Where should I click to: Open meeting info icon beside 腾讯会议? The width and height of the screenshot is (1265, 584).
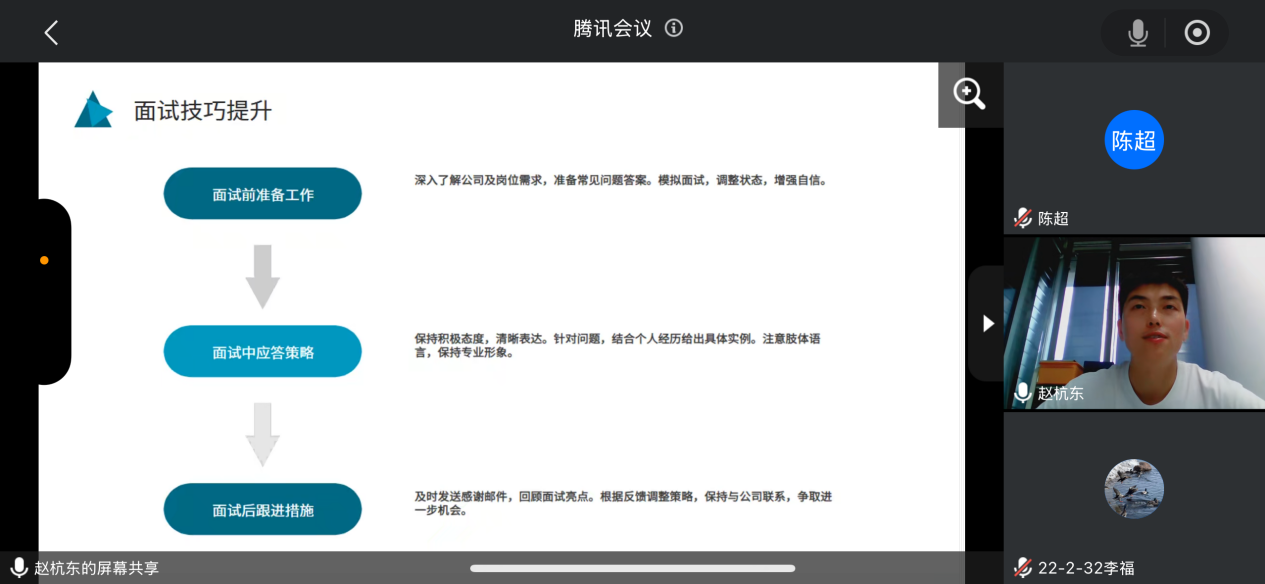pyautogui.click(x=674, y=28)
